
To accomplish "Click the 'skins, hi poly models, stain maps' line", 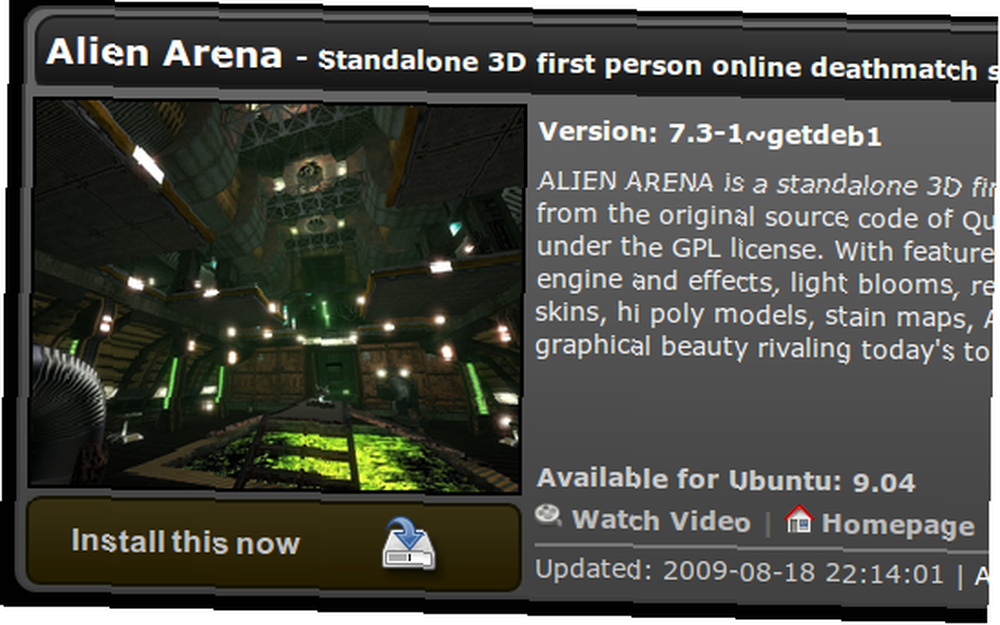I will tap(765, 315).
